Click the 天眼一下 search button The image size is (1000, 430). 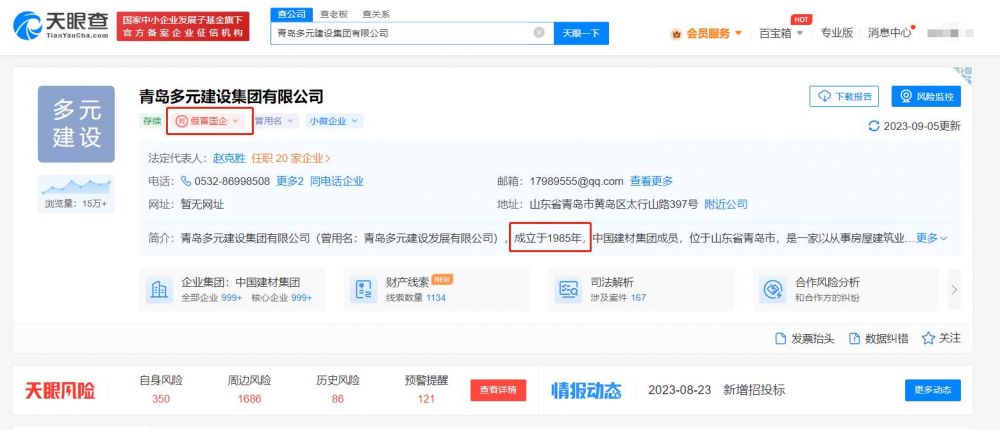[x=581, y=33]
